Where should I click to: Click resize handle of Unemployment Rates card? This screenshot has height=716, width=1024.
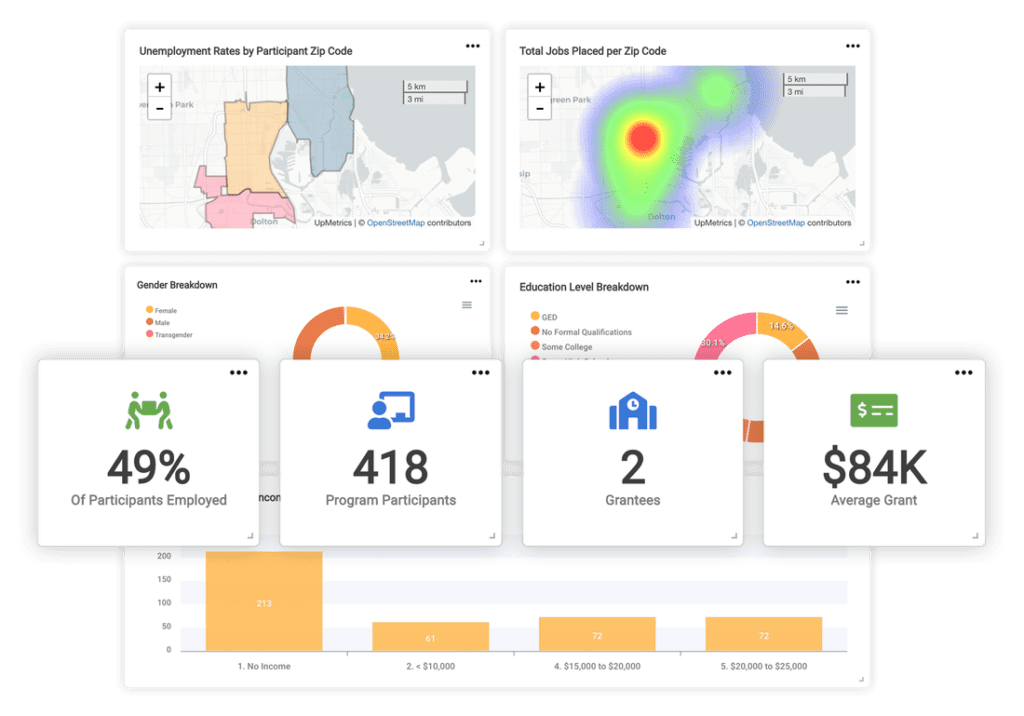pyautogui.click(x=482, y=243)
